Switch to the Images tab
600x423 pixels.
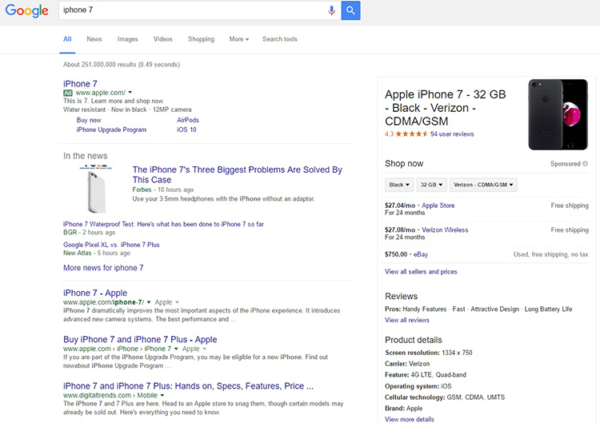coord(127,39)
